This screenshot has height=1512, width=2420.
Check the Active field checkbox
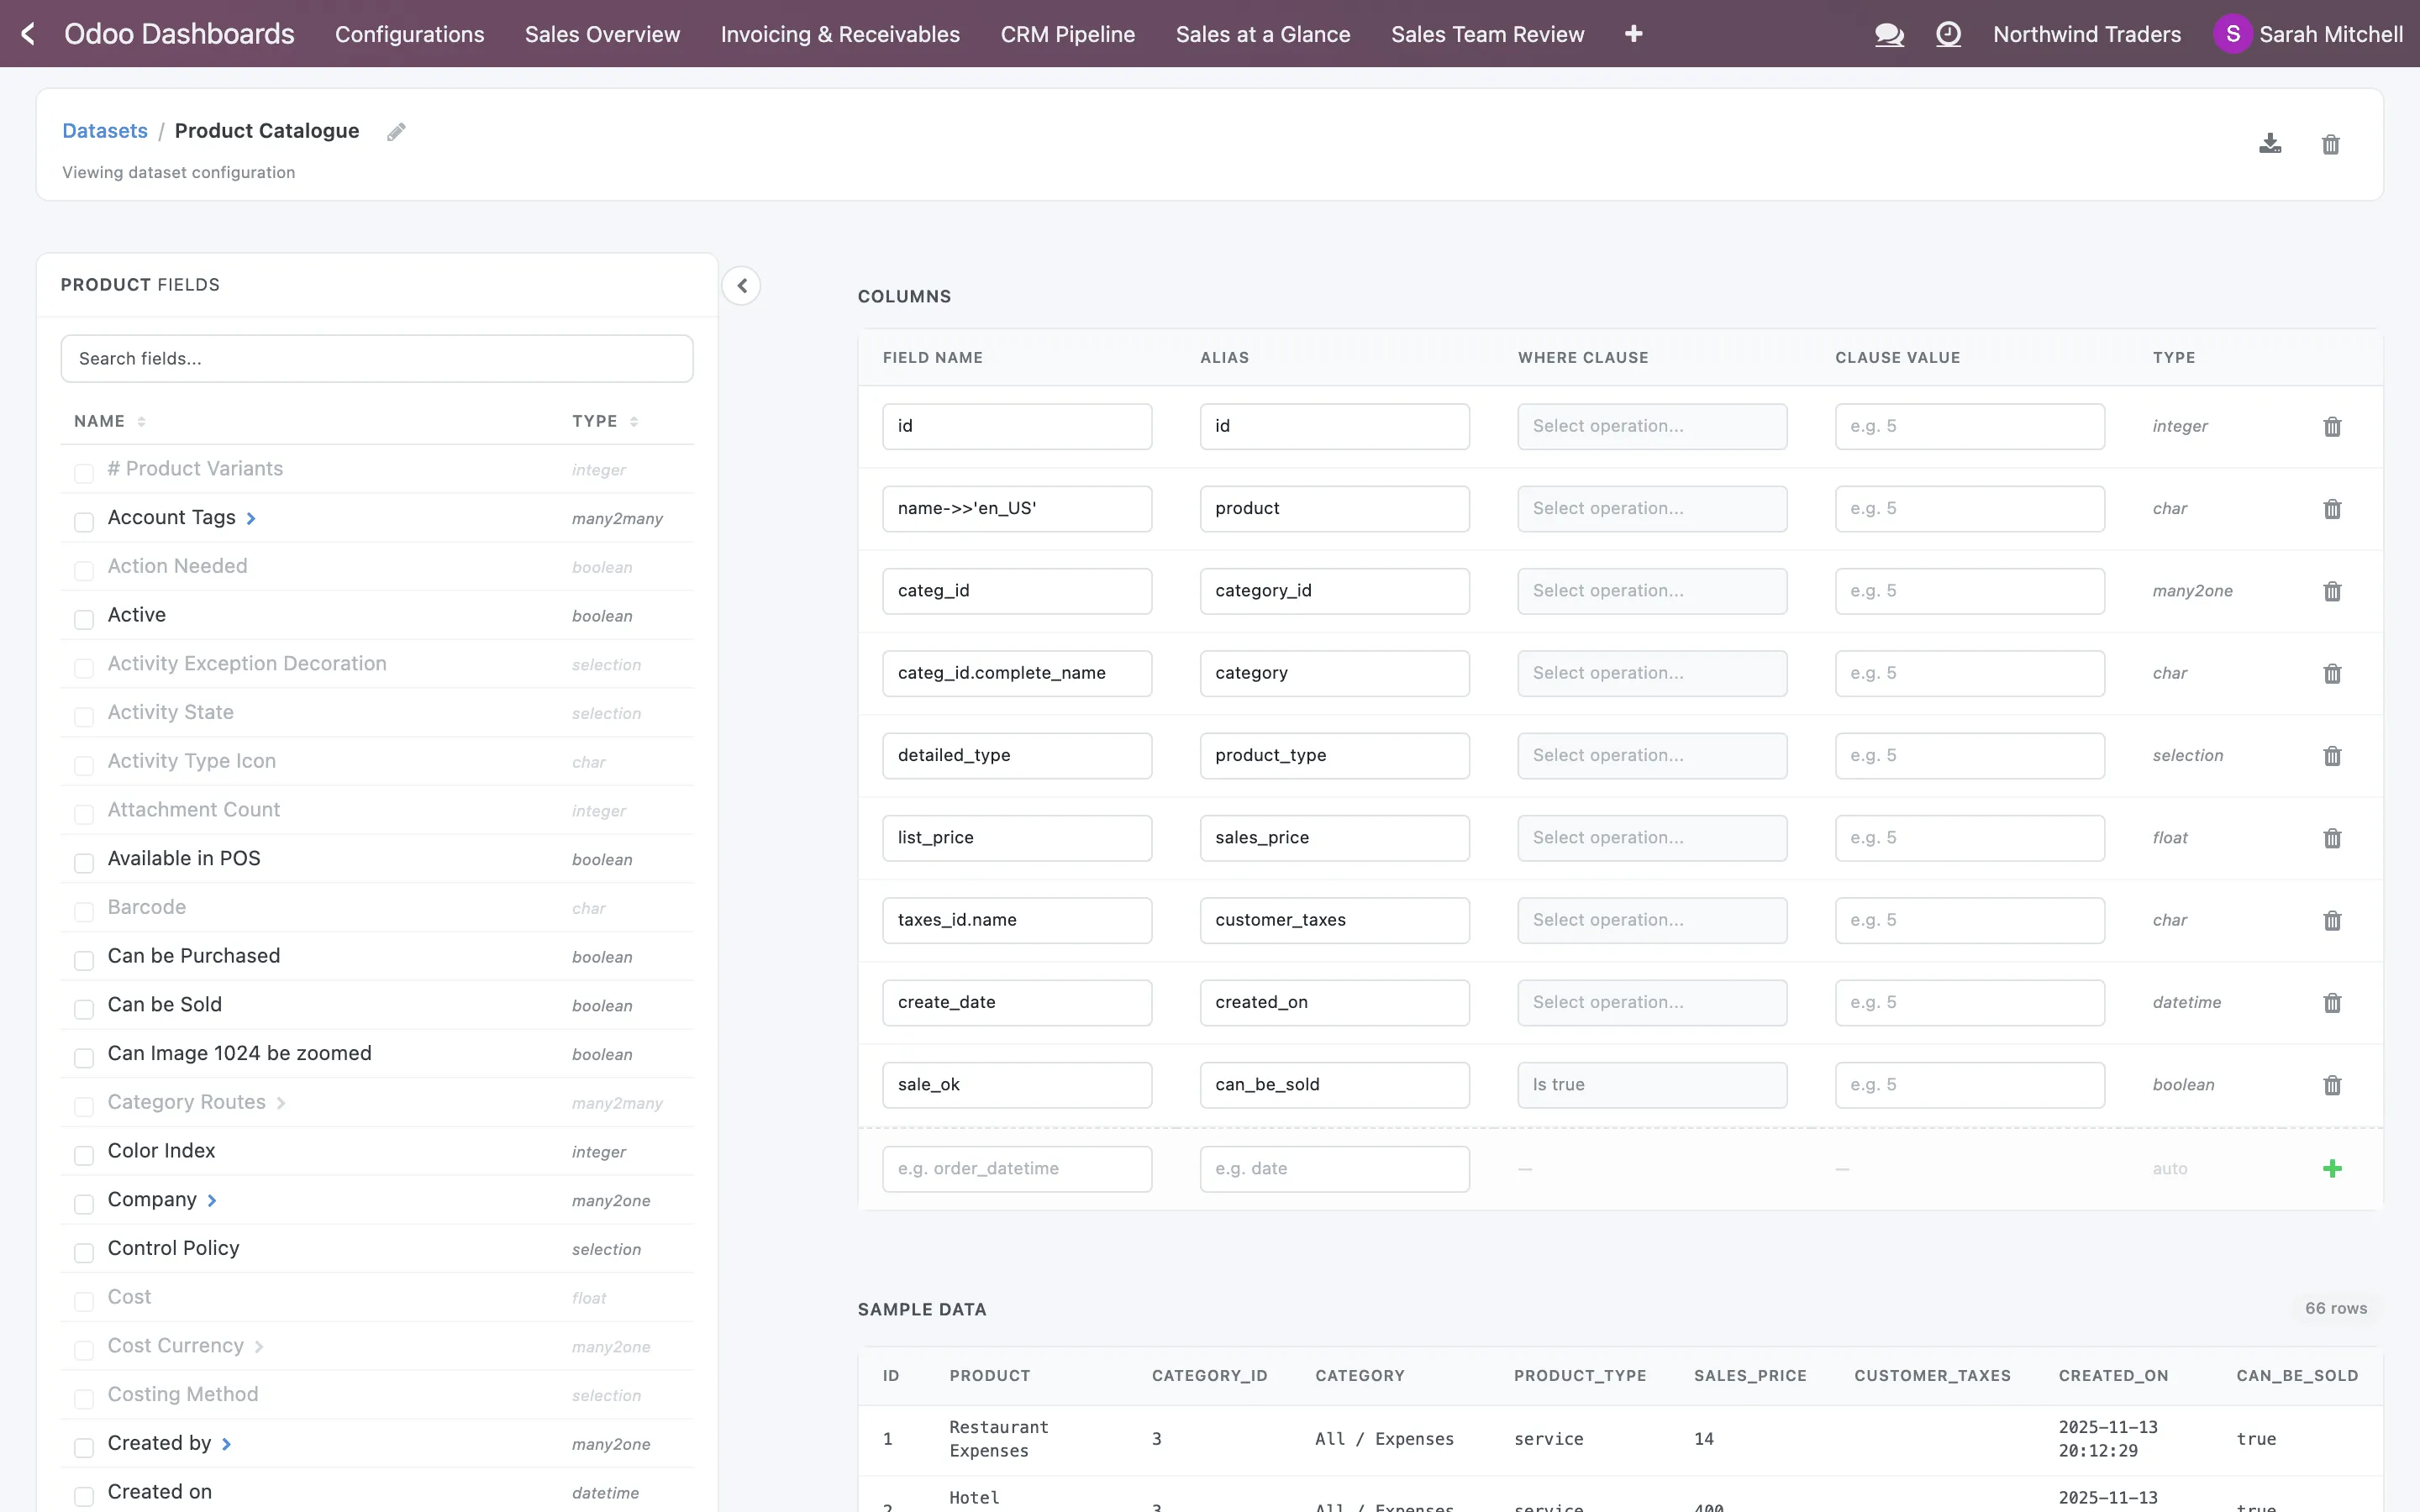tap(84, 619)
